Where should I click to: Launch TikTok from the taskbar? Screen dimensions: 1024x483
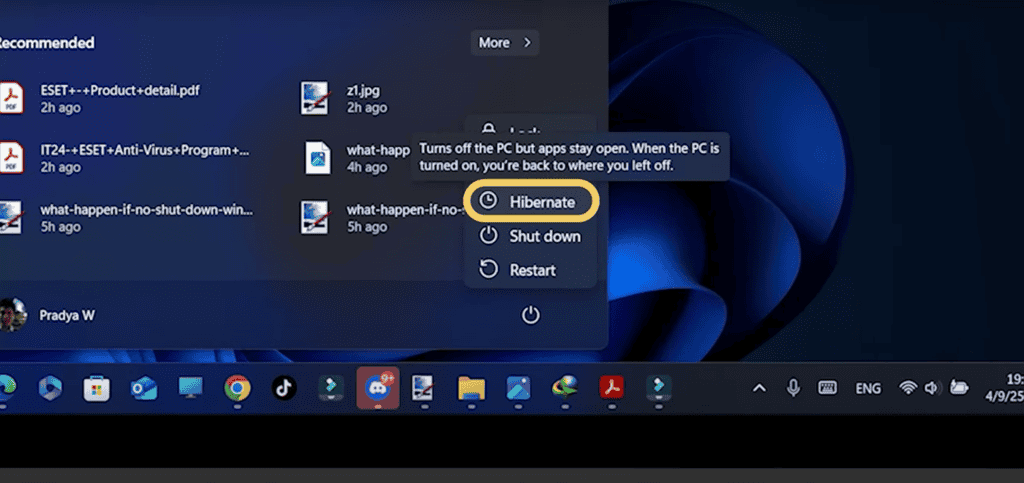284,388
